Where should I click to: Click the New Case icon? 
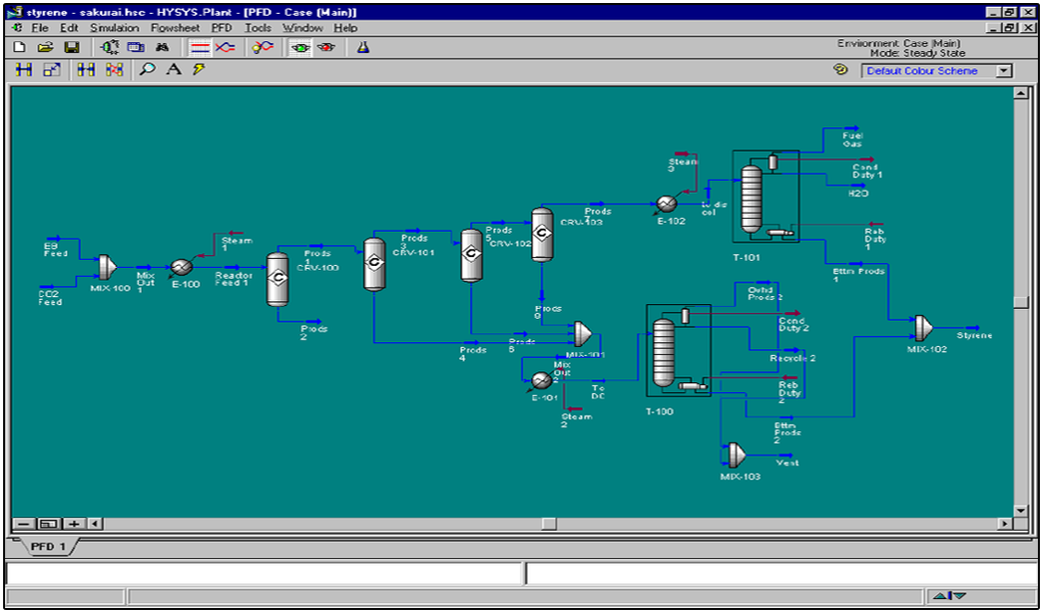point(19,47)
